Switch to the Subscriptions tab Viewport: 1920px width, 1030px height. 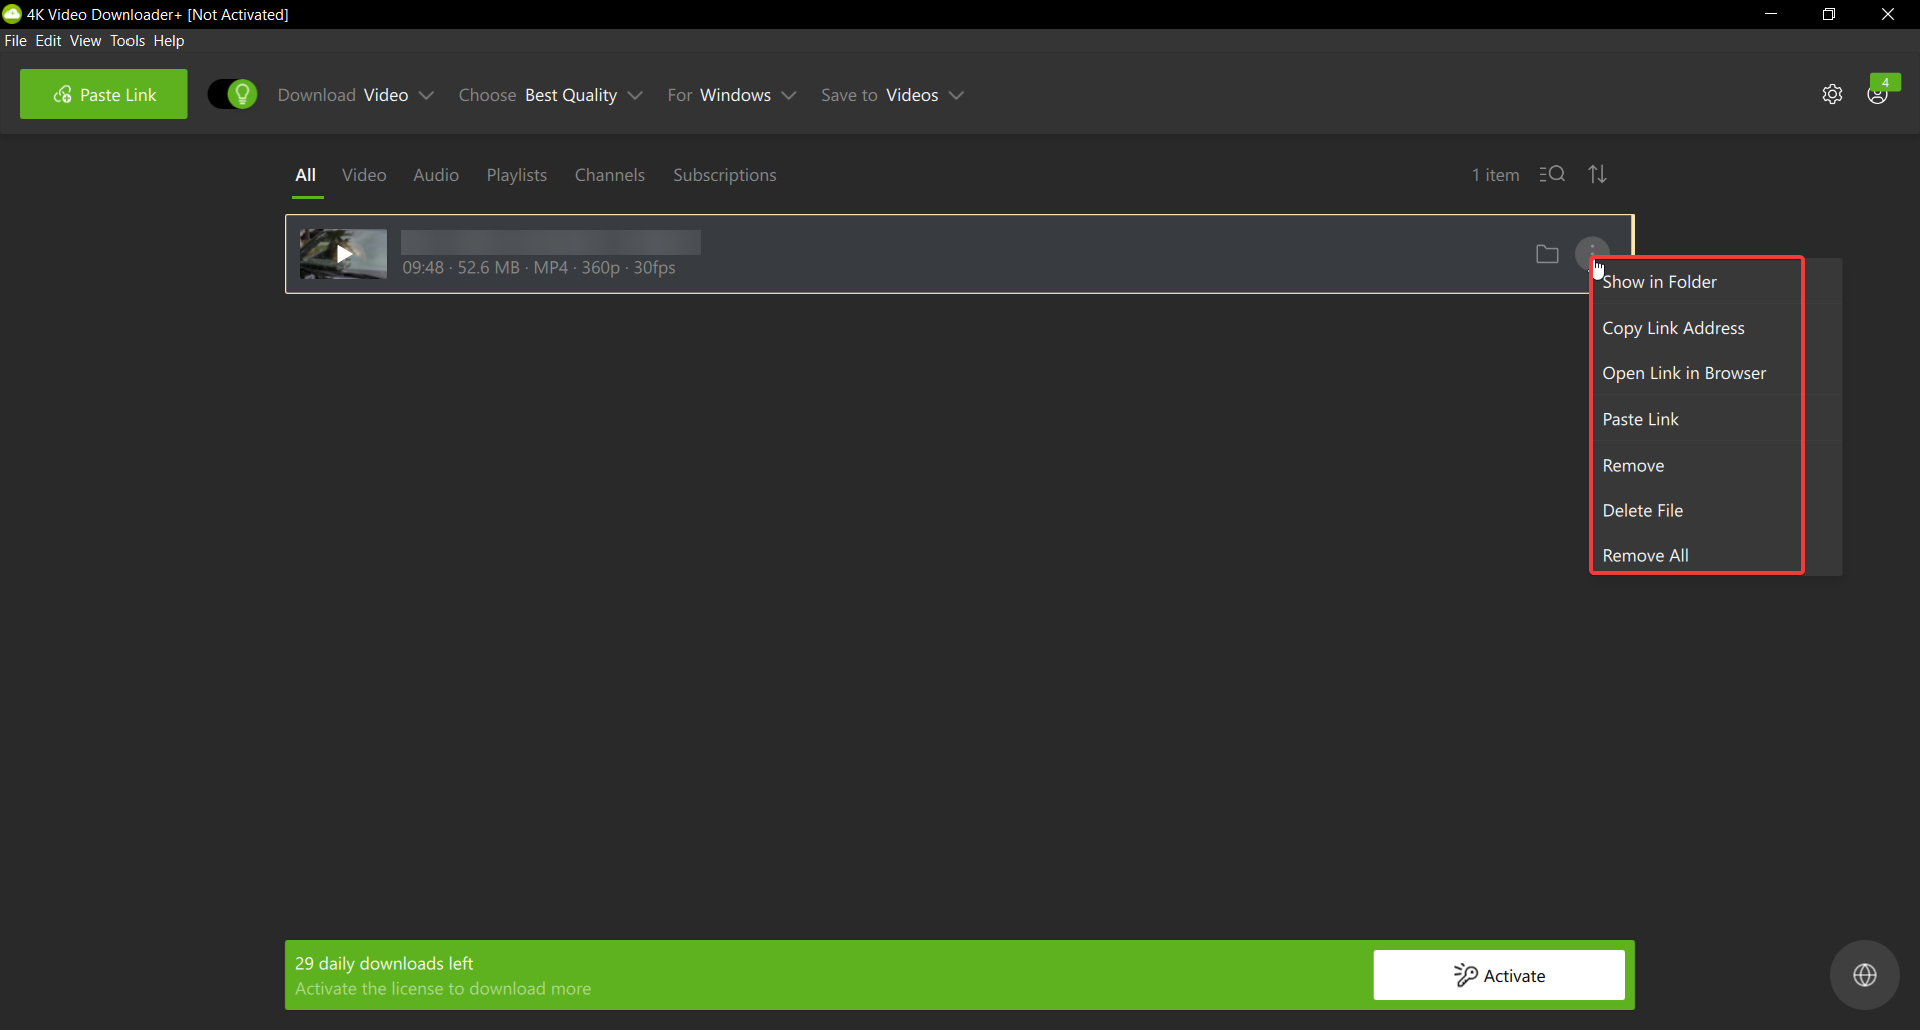tap(725, 175)
